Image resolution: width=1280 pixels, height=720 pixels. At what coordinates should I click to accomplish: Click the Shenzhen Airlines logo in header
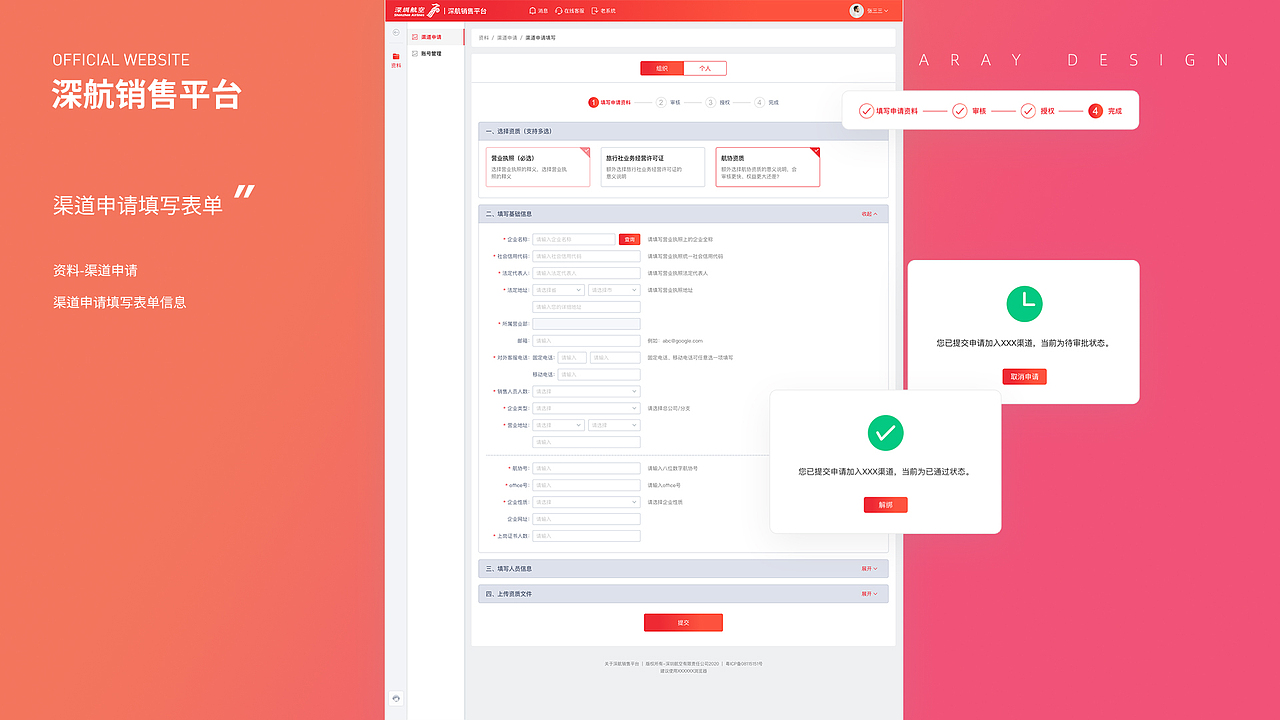417,10
